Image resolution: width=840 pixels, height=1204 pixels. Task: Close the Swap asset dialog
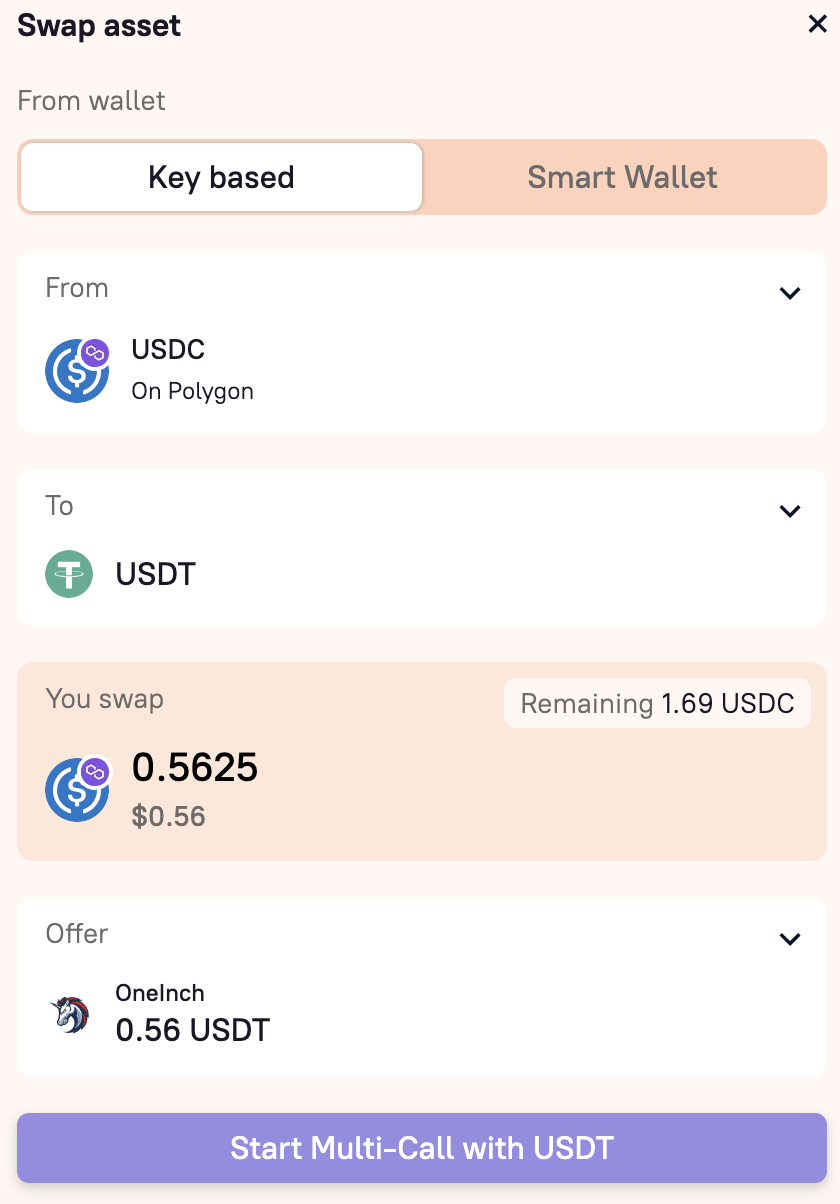point(817,25)
